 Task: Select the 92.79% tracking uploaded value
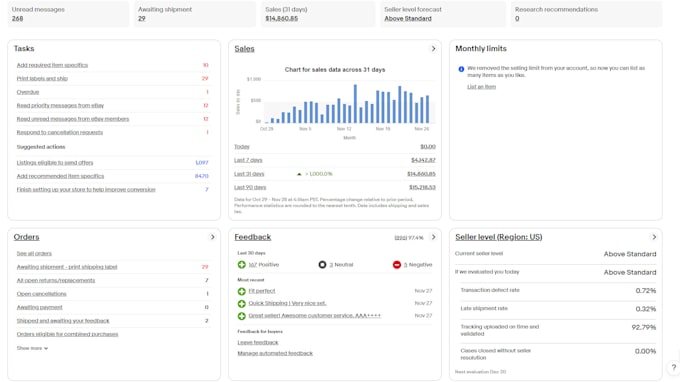point(644,327)
